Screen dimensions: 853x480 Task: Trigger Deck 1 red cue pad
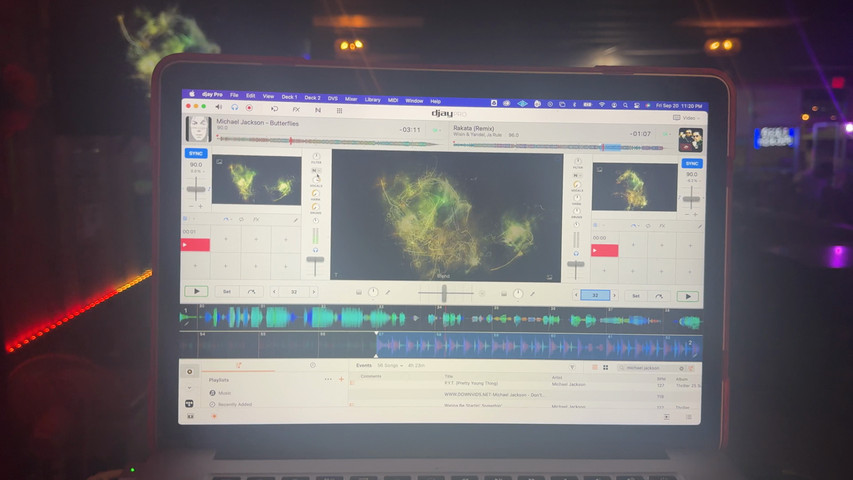pyautogui.click(x=195, y=245)
